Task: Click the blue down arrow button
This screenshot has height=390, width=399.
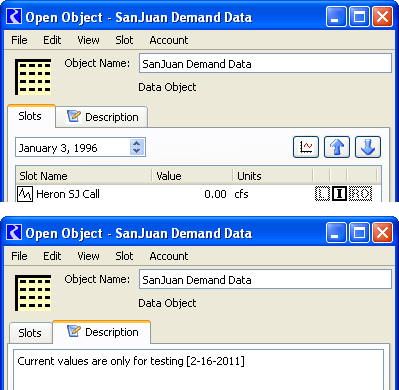Action: pyautogui.click(x=368, y=147)
